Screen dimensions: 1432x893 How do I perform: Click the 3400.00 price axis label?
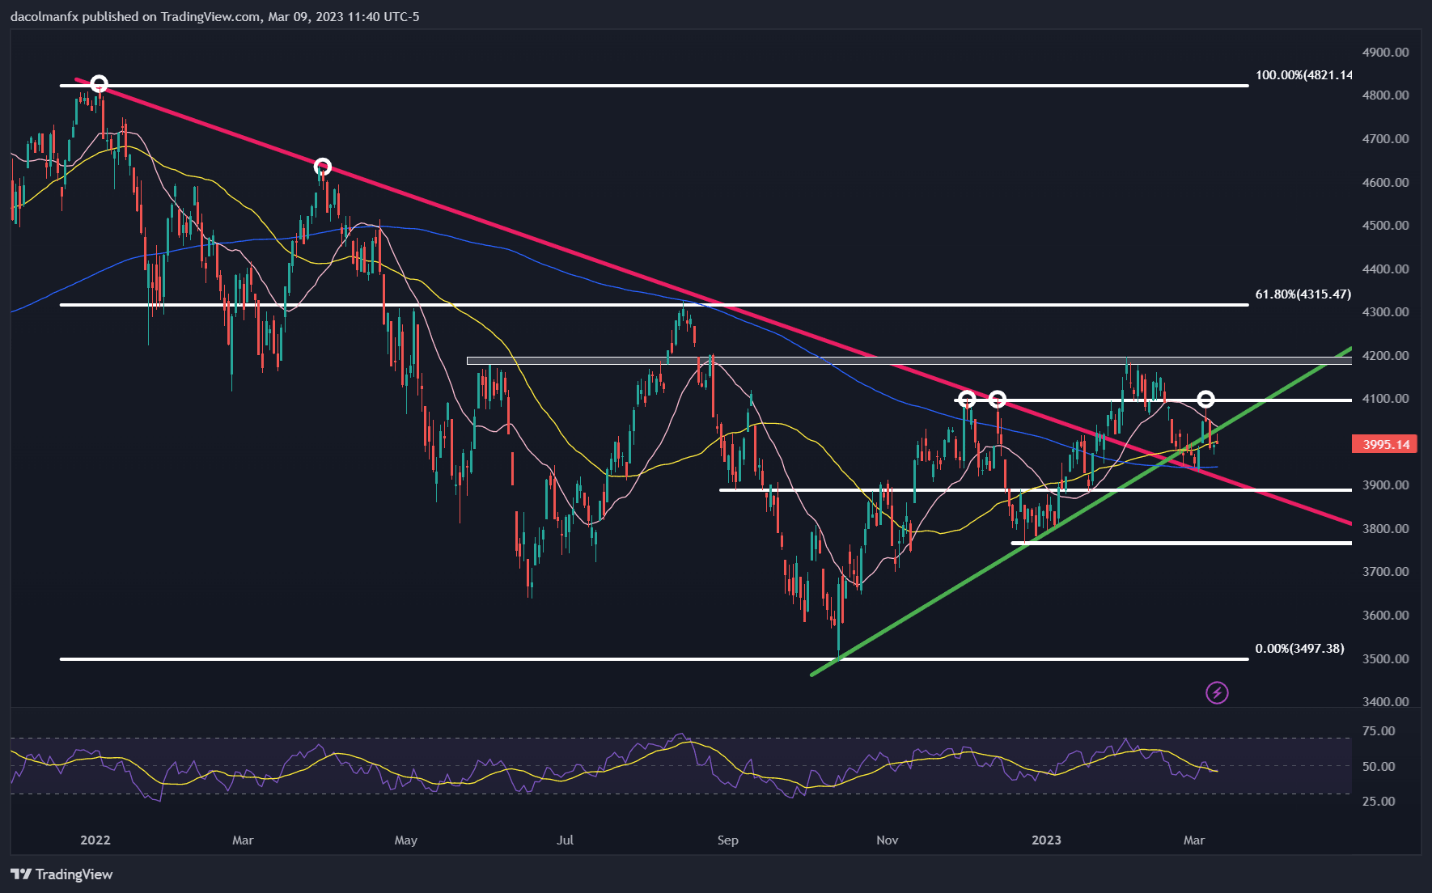pos(1385,702)
